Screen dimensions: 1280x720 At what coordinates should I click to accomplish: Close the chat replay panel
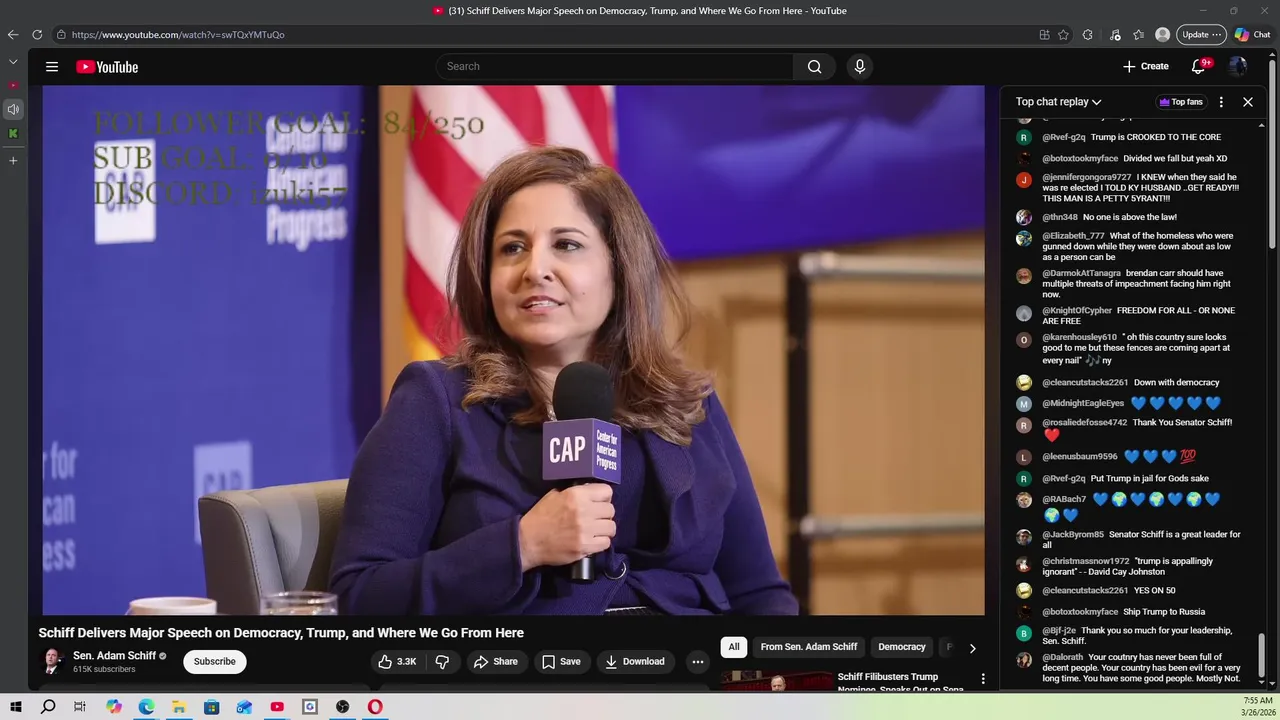click(x=1248, y=102)
